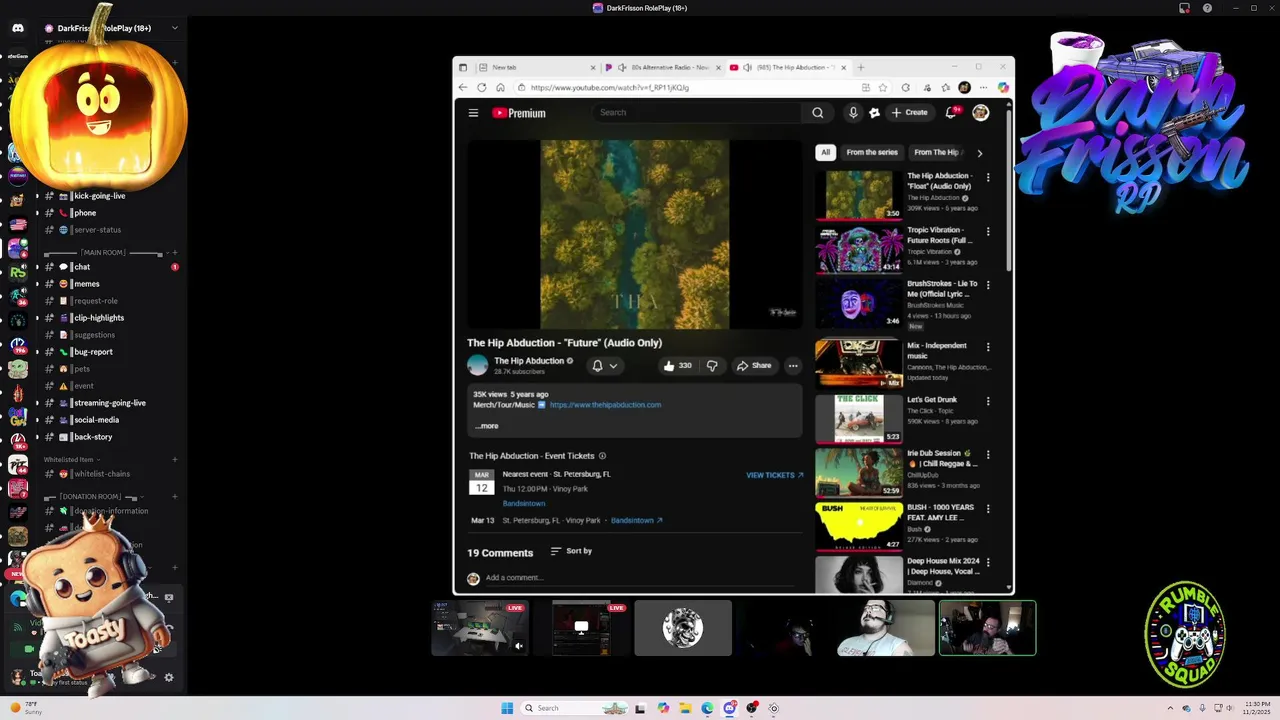Screen dimensions: 1280x720
Task: Open options menu for Let's Get Drunk
Action: [988, 401]
